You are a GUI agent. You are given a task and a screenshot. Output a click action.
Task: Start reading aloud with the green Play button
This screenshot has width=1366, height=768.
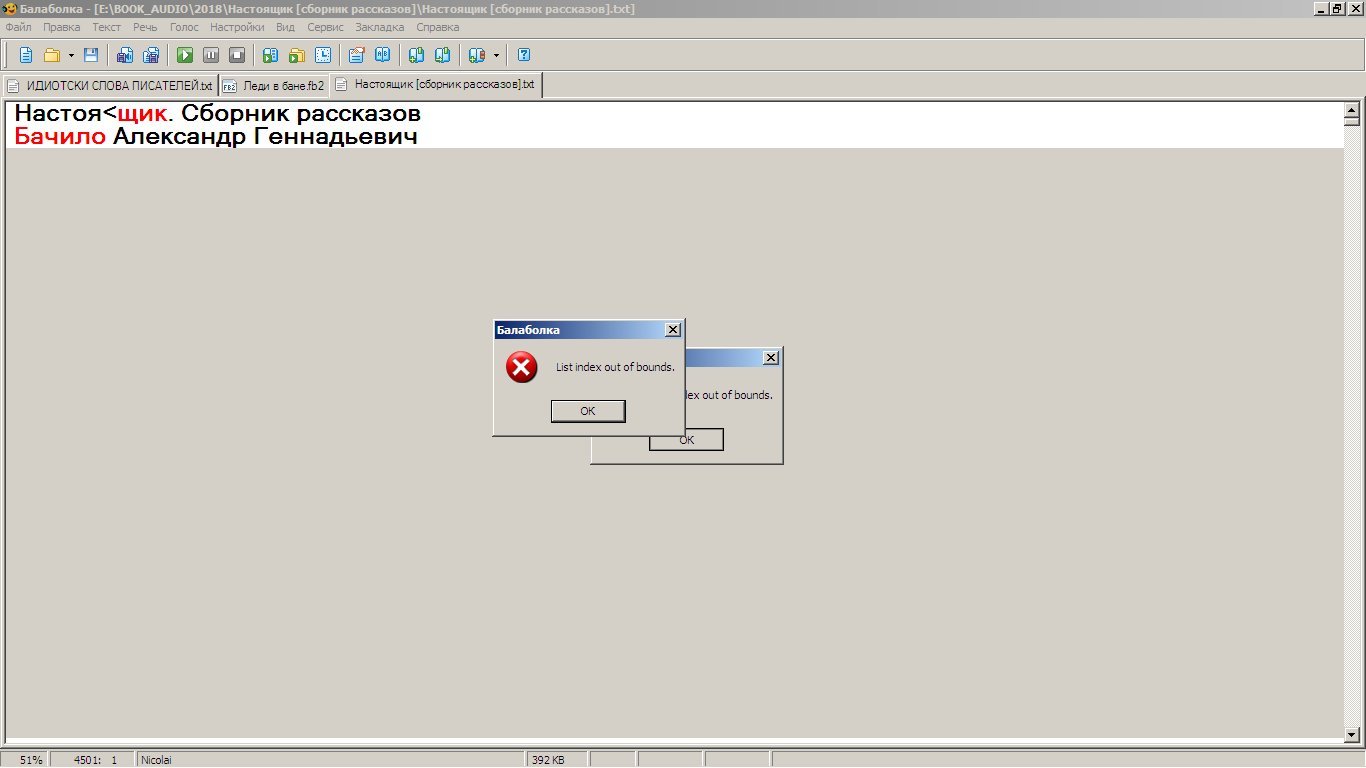coord(185,55)
